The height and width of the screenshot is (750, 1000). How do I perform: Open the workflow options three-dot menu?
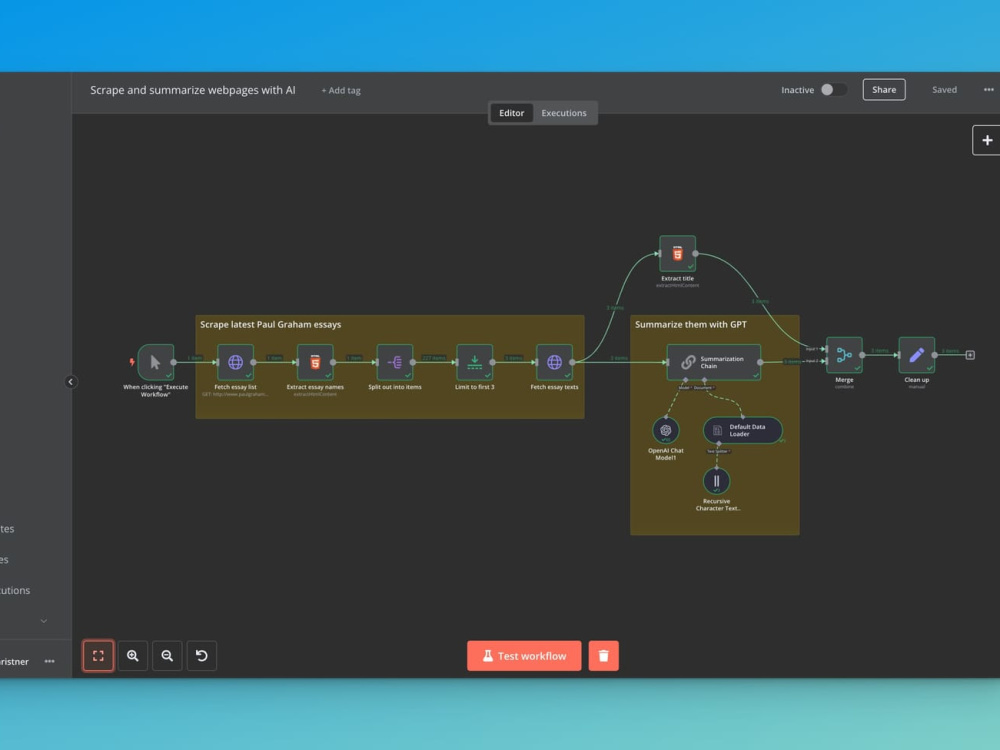pyautogui.click(x=989, y=90)
